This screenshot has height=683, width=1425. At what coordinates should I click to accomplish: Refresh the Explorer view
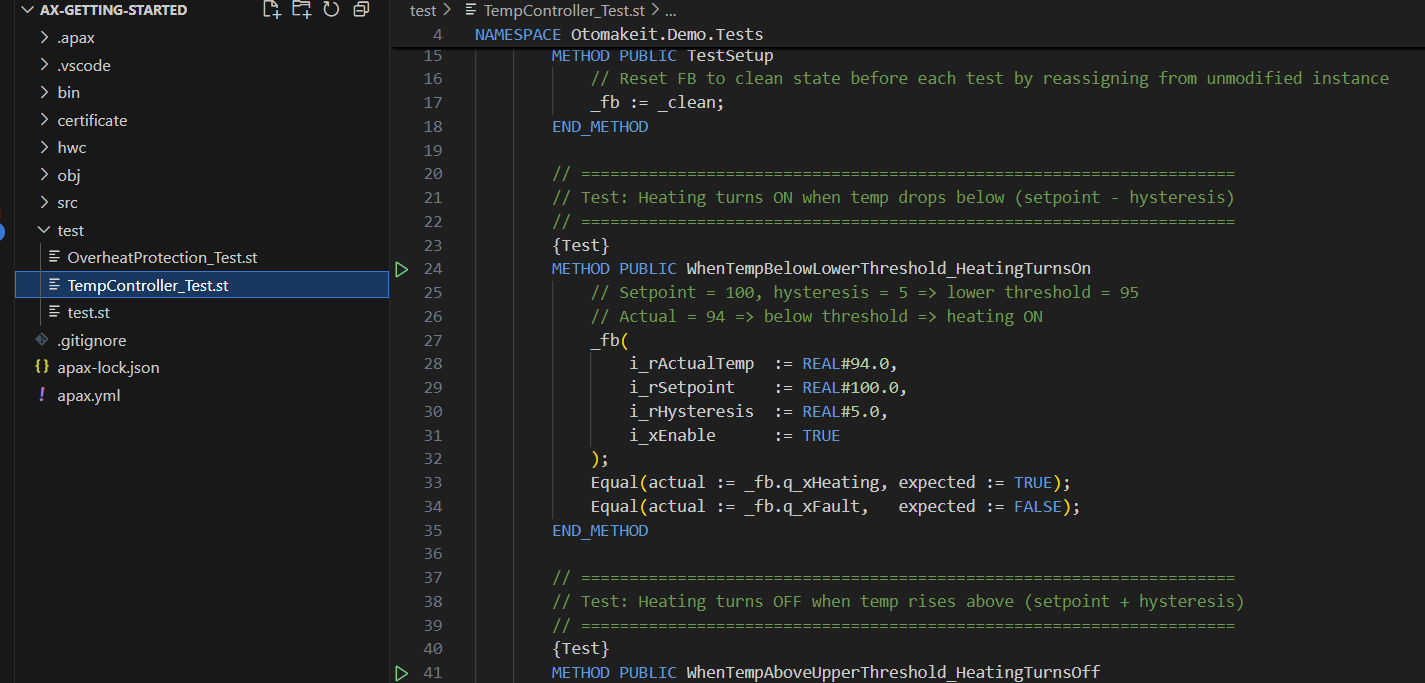(x=331, y=10)
